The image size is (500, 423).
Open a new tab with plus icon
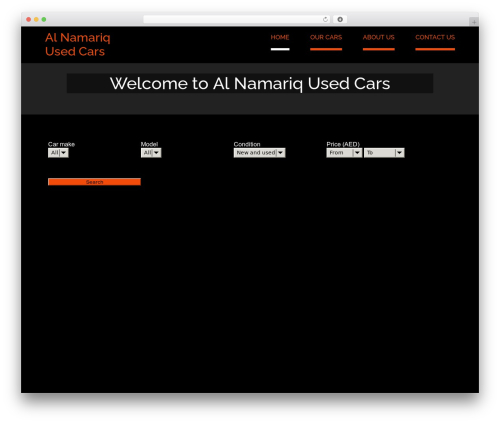474,22
